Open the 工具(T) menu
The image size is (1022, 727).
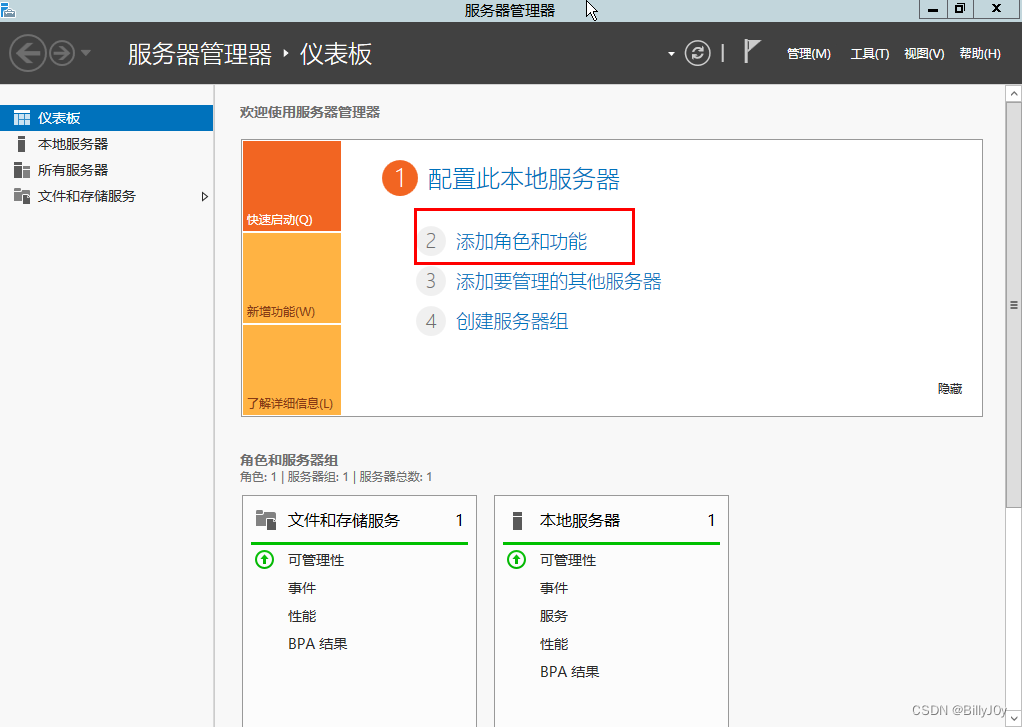tap(869, 53)
